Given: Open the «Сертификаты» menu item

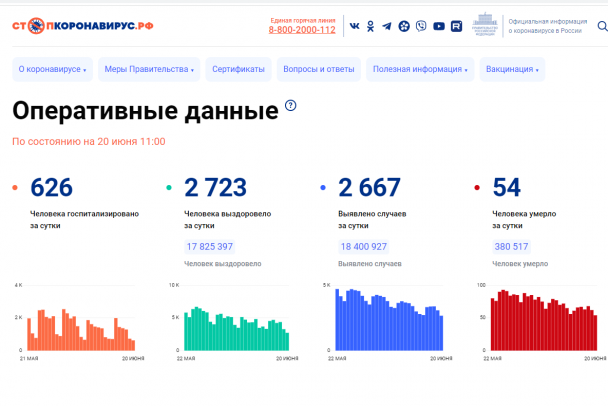Looking at the screenshot, I should 239,70.
